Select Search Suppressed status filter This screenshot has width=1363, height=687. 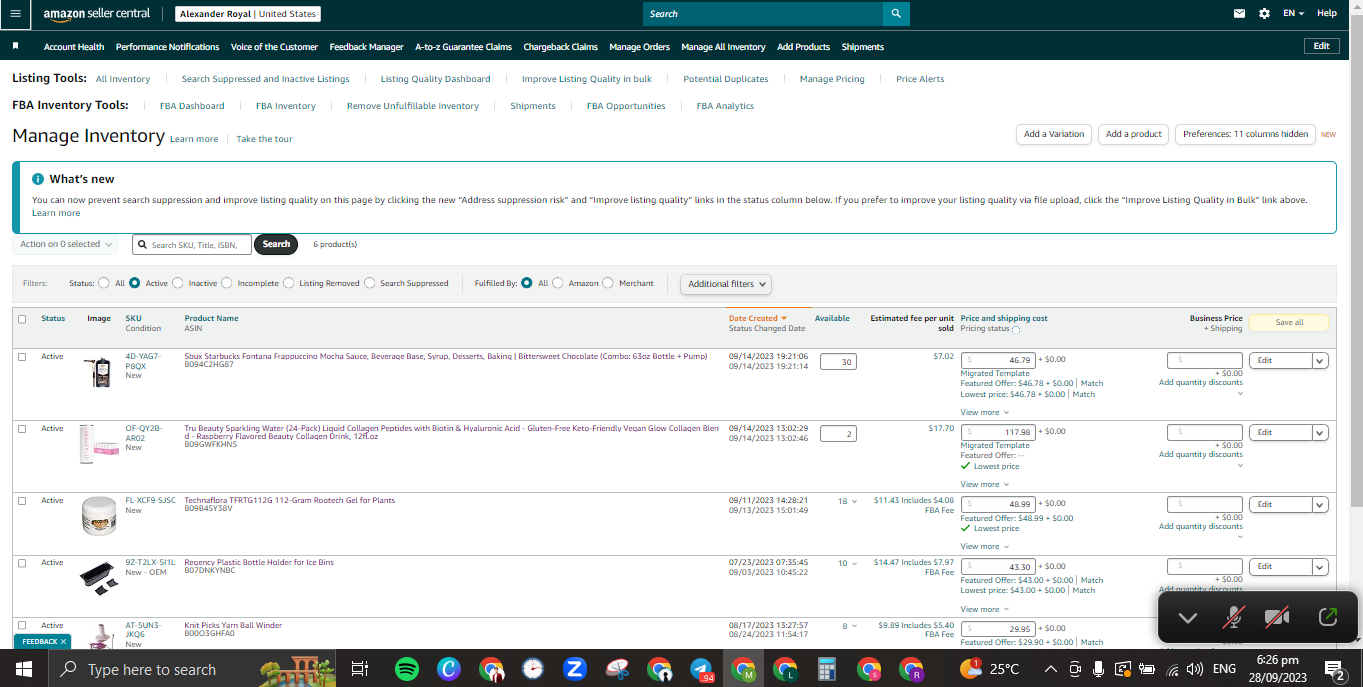370,283
